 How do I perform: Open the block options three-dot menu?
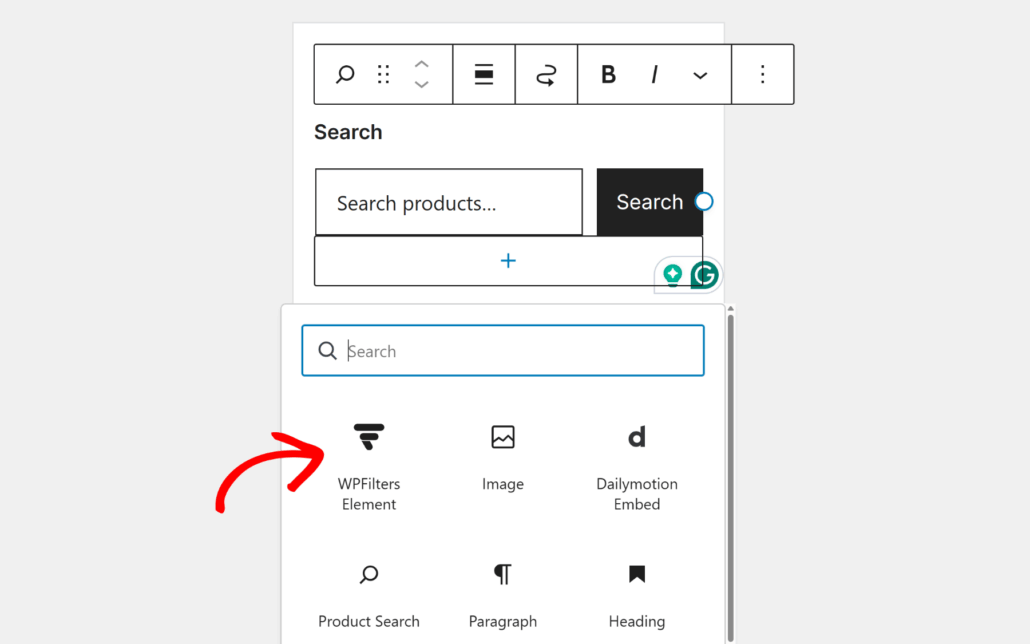click(x=762, y=74)
